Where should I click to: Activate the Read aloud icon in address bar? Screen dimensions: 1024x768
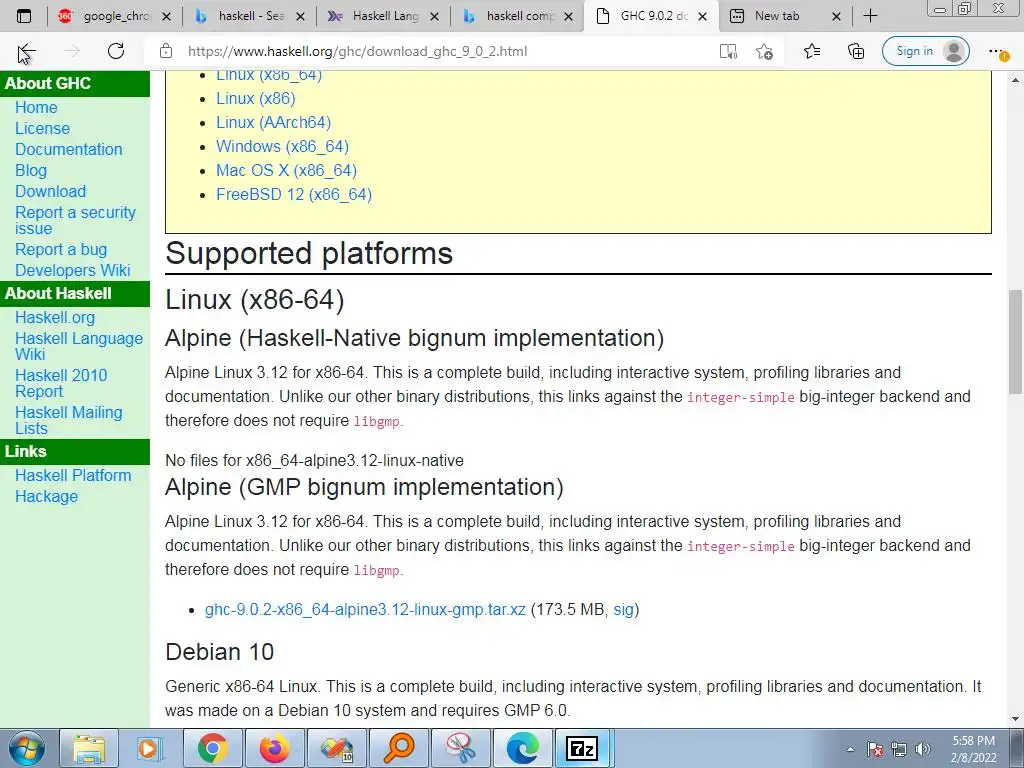click(728, 51)
